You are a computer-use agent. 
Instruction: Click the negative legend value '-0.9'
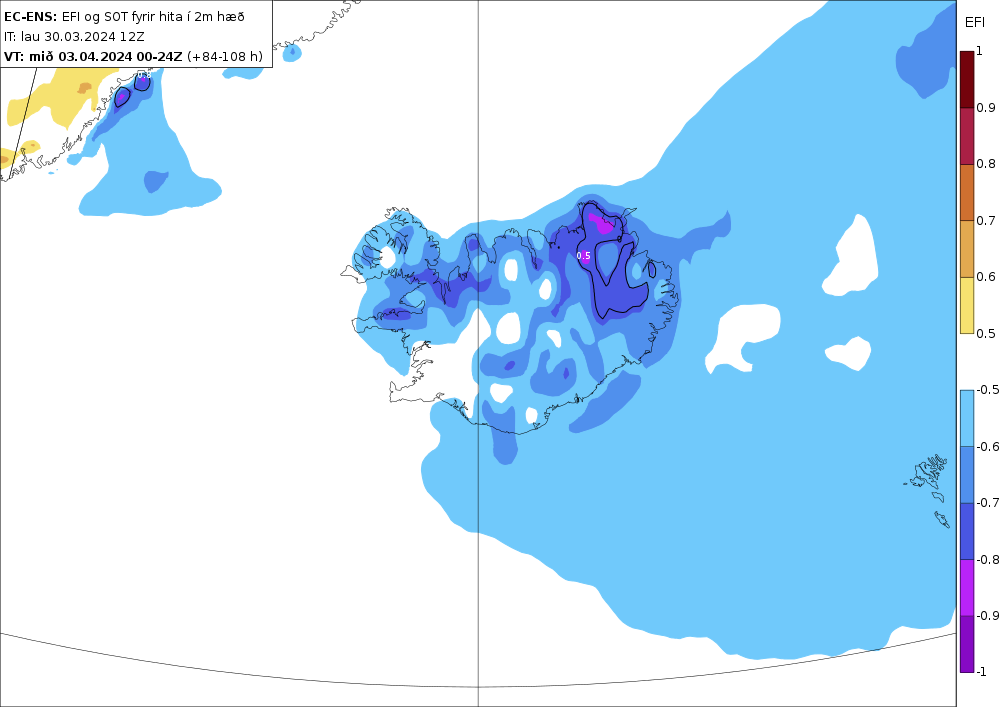click(988, 615)
